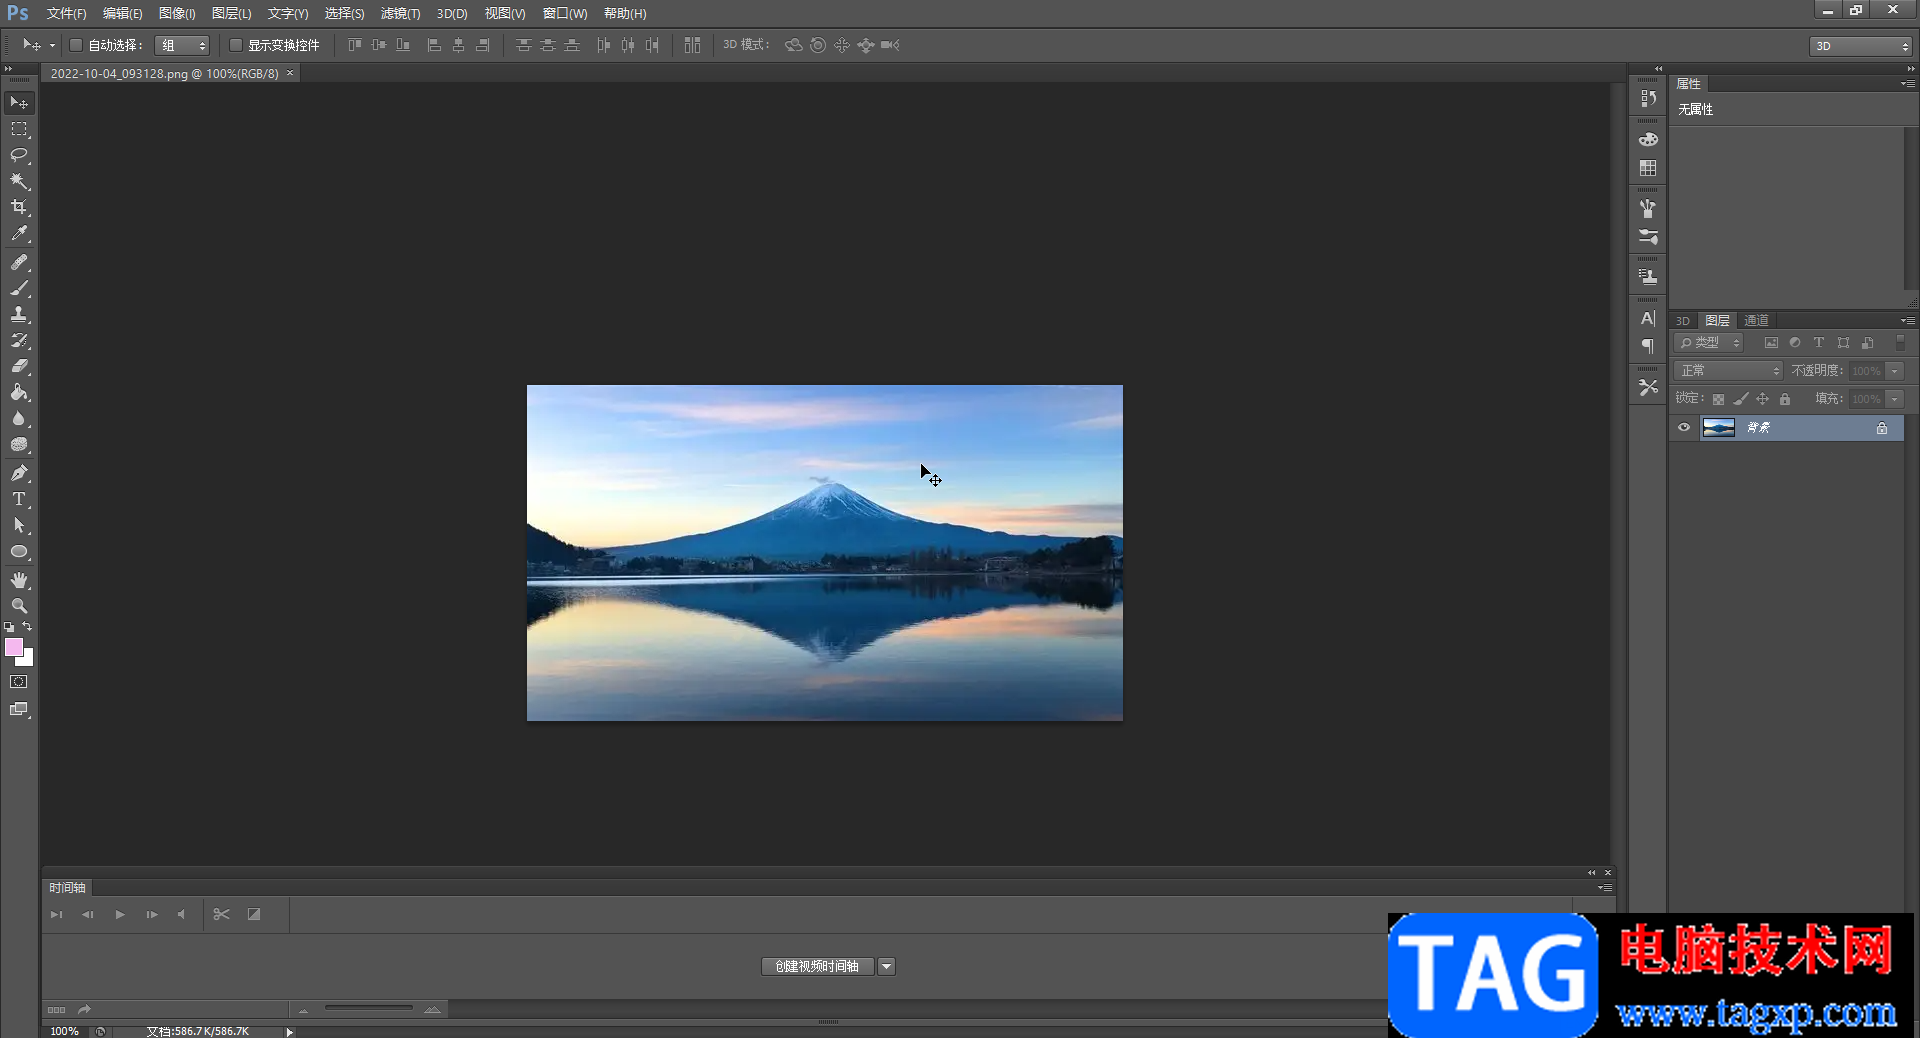Screen dimensions: 1920x1038
Task: Open arrow beside Create Video Timeline
Action: pos(886,966)
